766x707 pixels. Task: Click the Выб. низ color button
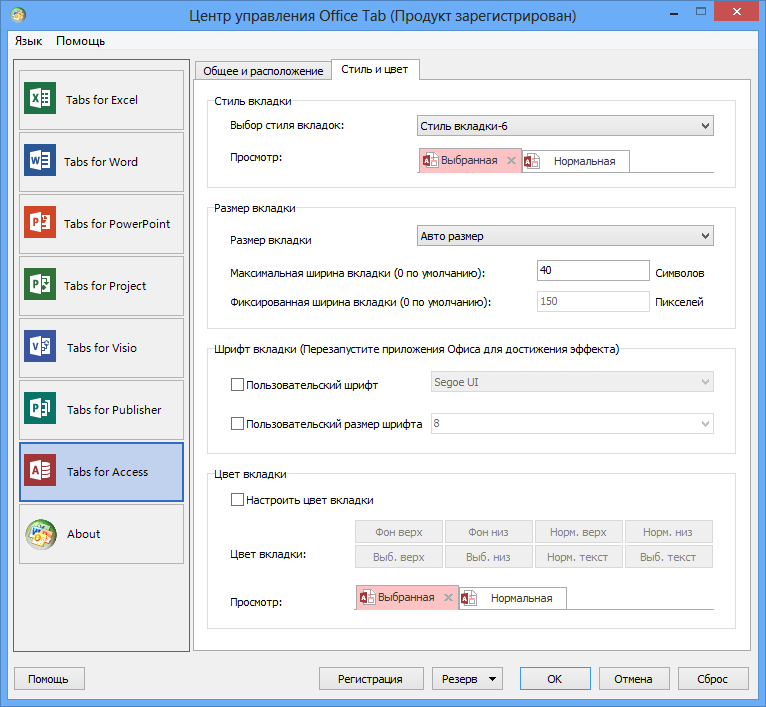click(489, 557)
